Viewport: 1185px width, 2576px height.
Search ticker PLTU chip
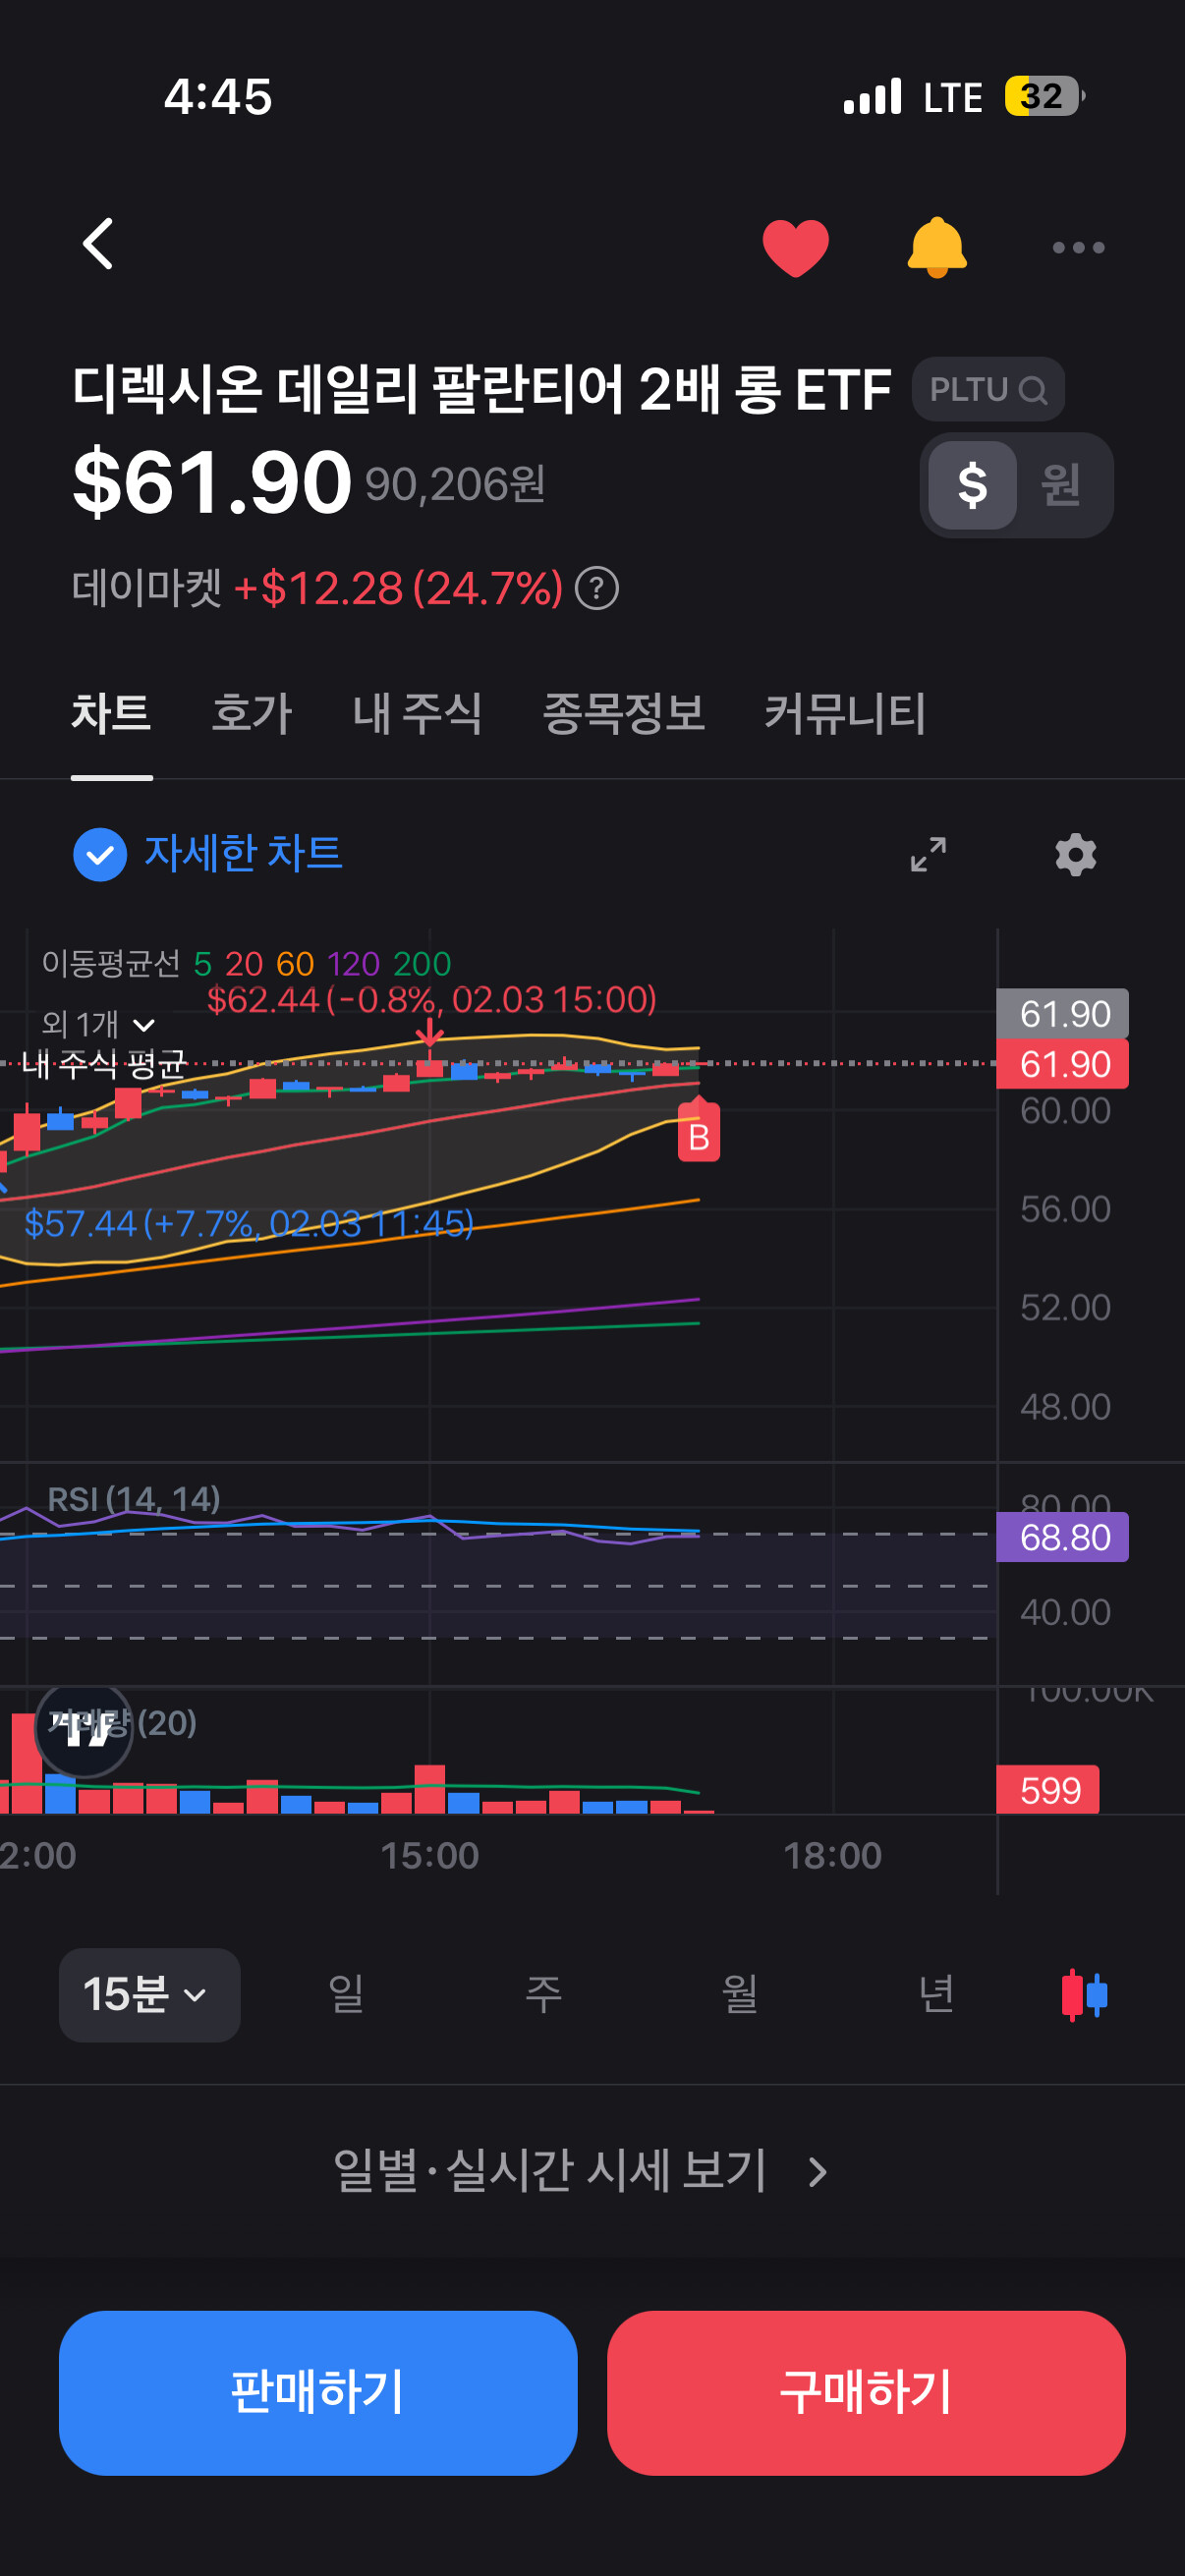(x=987, y=389)
